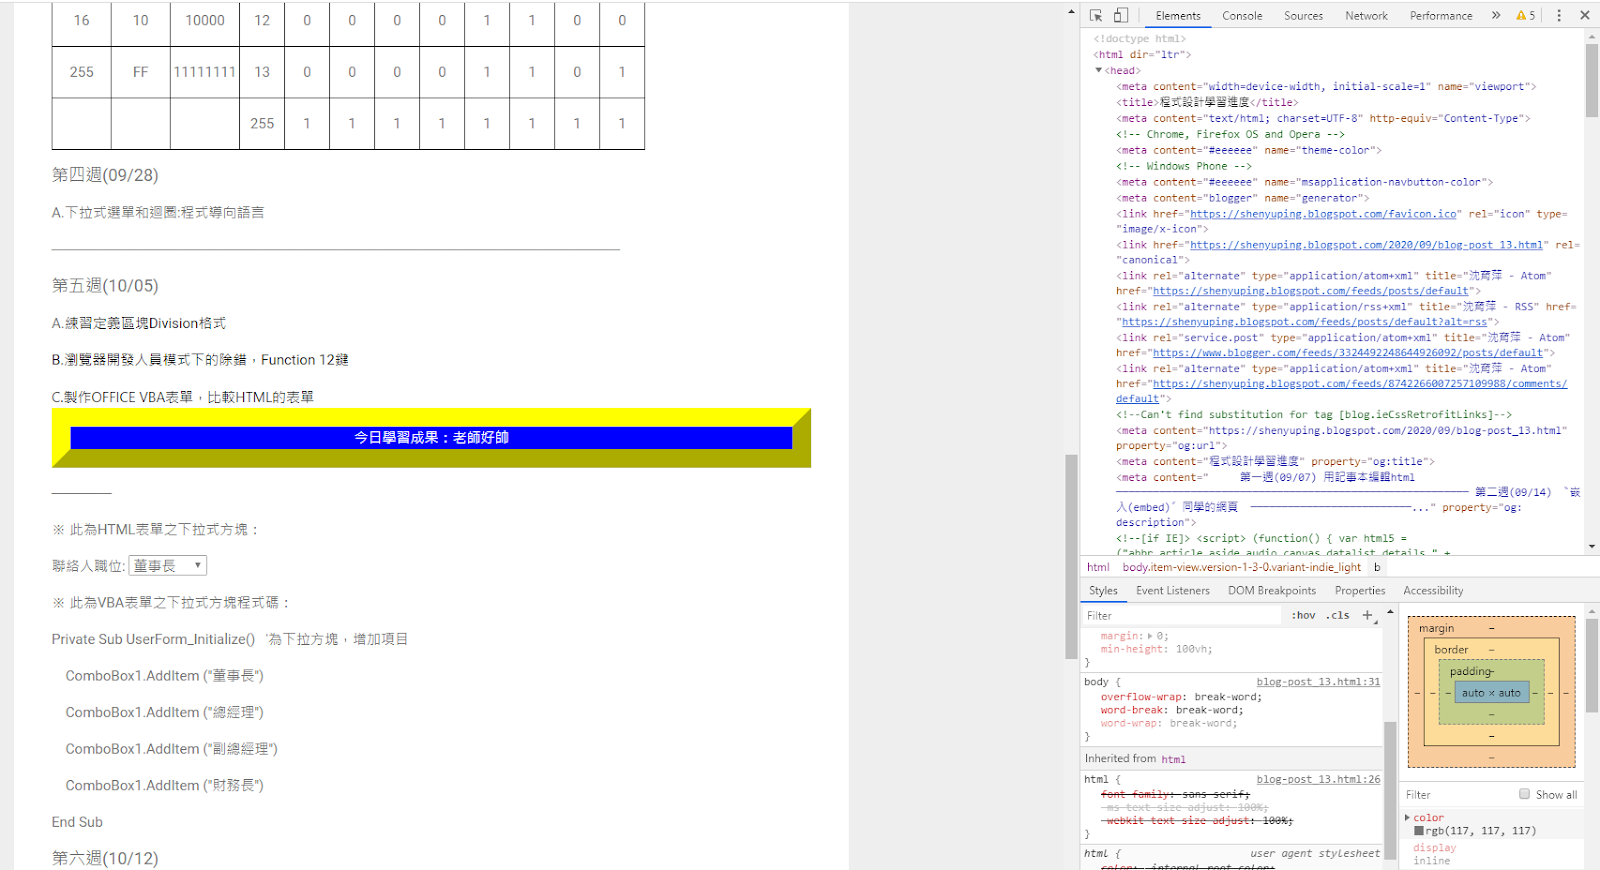Select the html dir="ltr" element line
This screenshot has height=870, width=1600.
point(1142,55)
